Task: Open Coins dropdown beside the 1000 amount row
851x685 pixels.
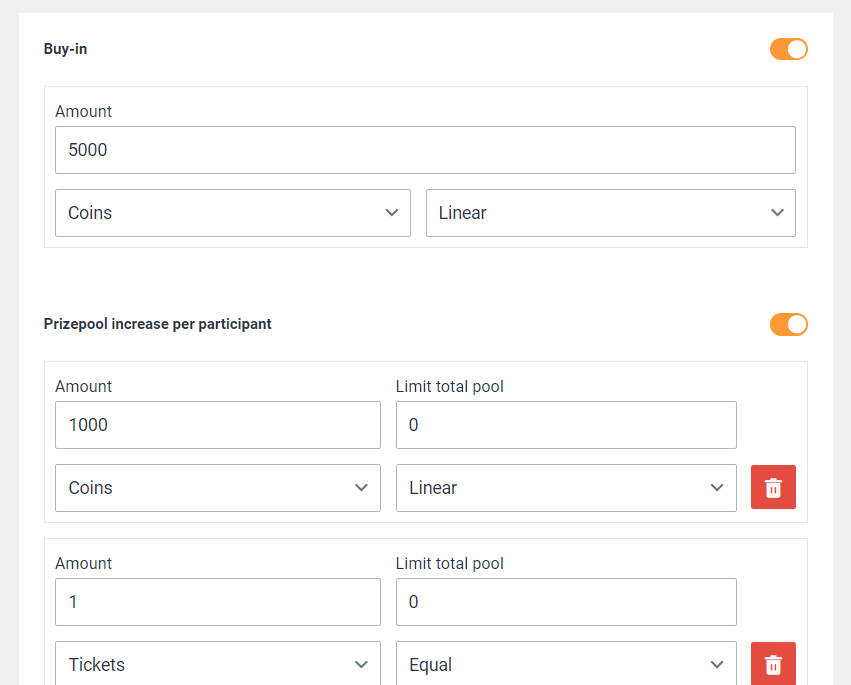Action: point(217,488)
